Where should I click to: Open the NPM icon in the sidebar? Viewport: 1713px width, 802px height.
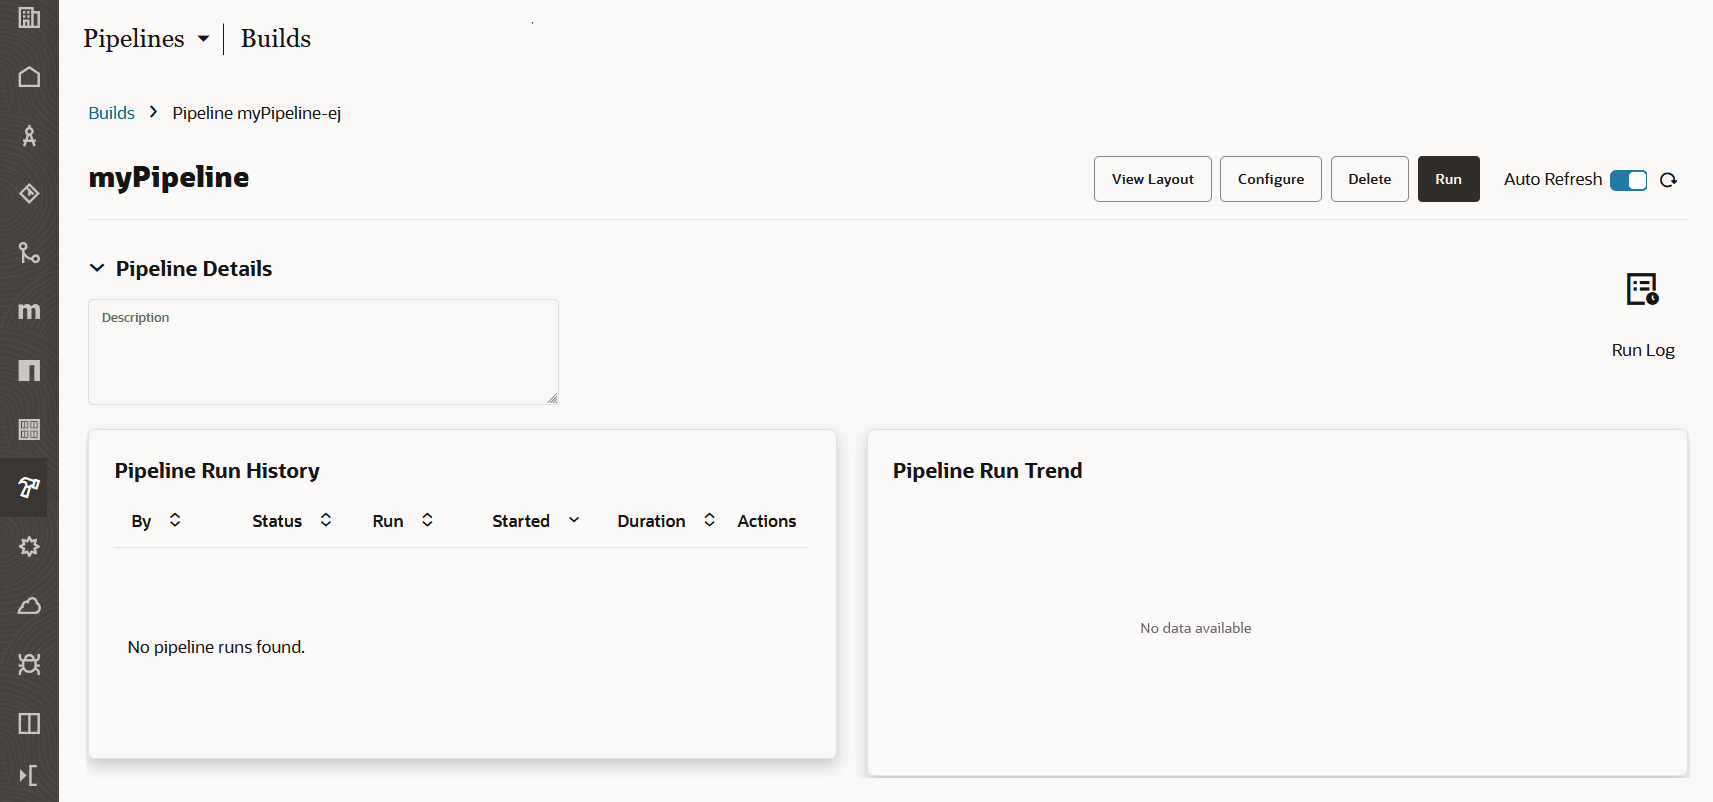29,370
